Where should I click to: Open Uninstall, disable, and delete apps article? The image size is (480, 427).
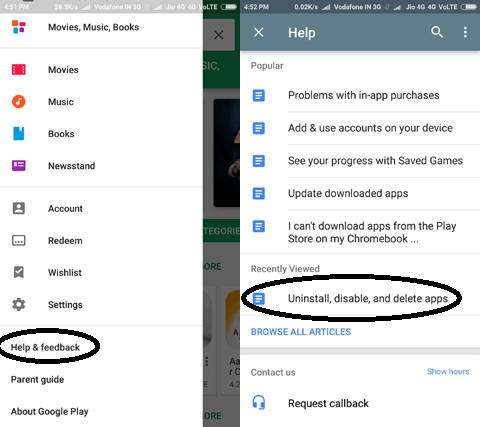(x=360, y=299)
